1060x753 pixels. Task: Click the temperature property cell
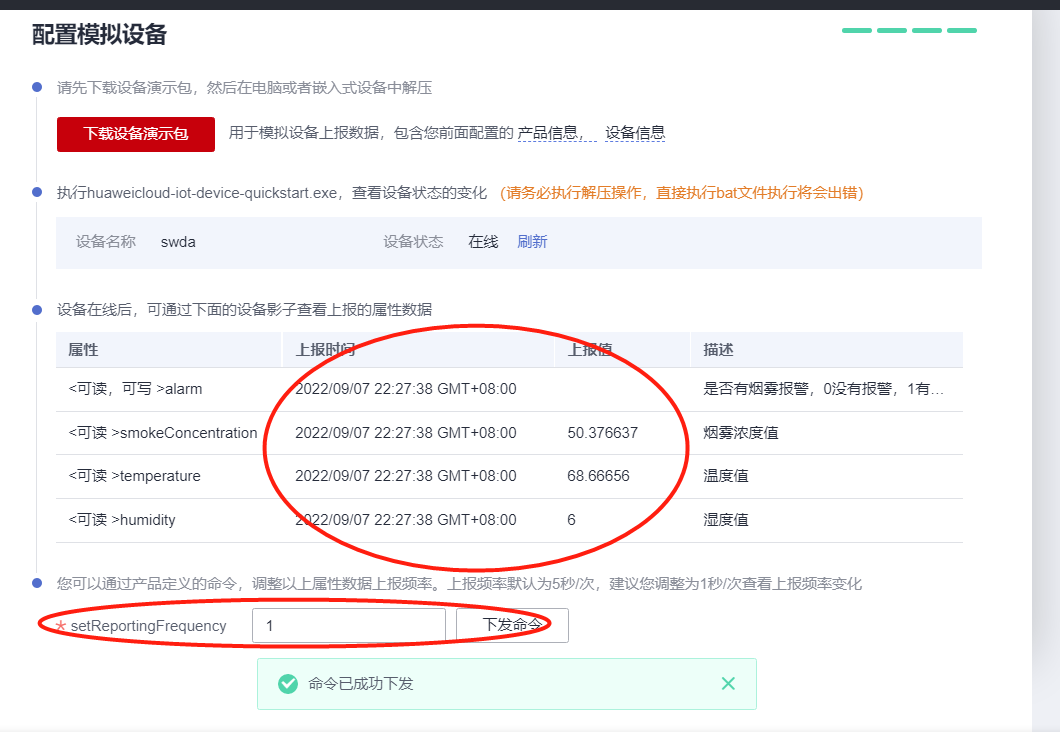click(135, 477)
